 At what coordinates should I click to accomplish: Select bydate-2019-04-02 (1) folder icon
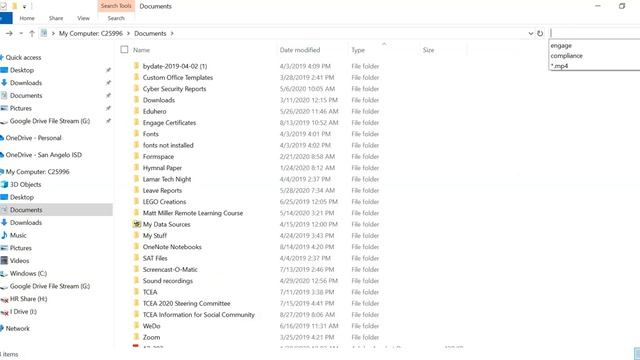(x=136, y=66)
